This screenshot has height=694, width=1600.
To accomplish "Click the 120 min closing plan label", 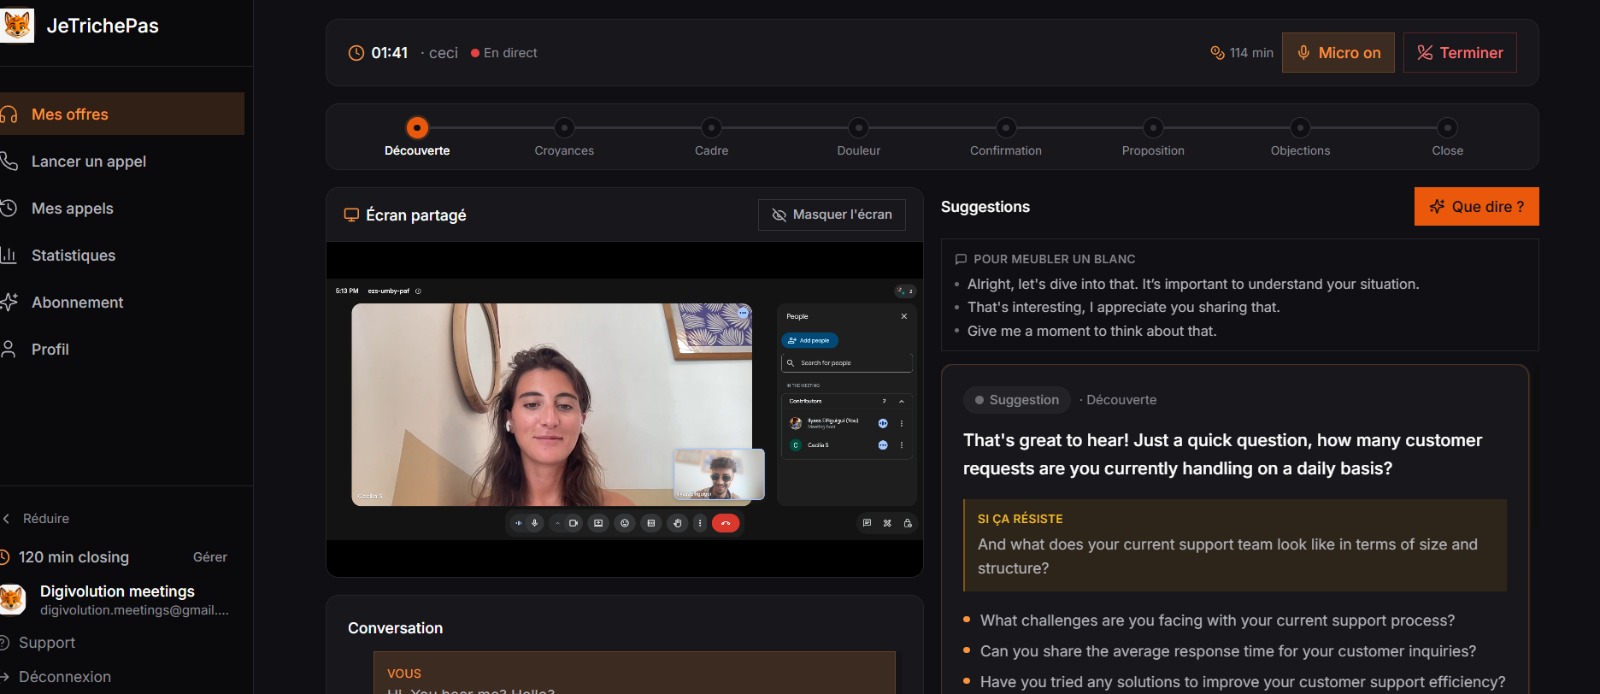I will coord(74,557).
